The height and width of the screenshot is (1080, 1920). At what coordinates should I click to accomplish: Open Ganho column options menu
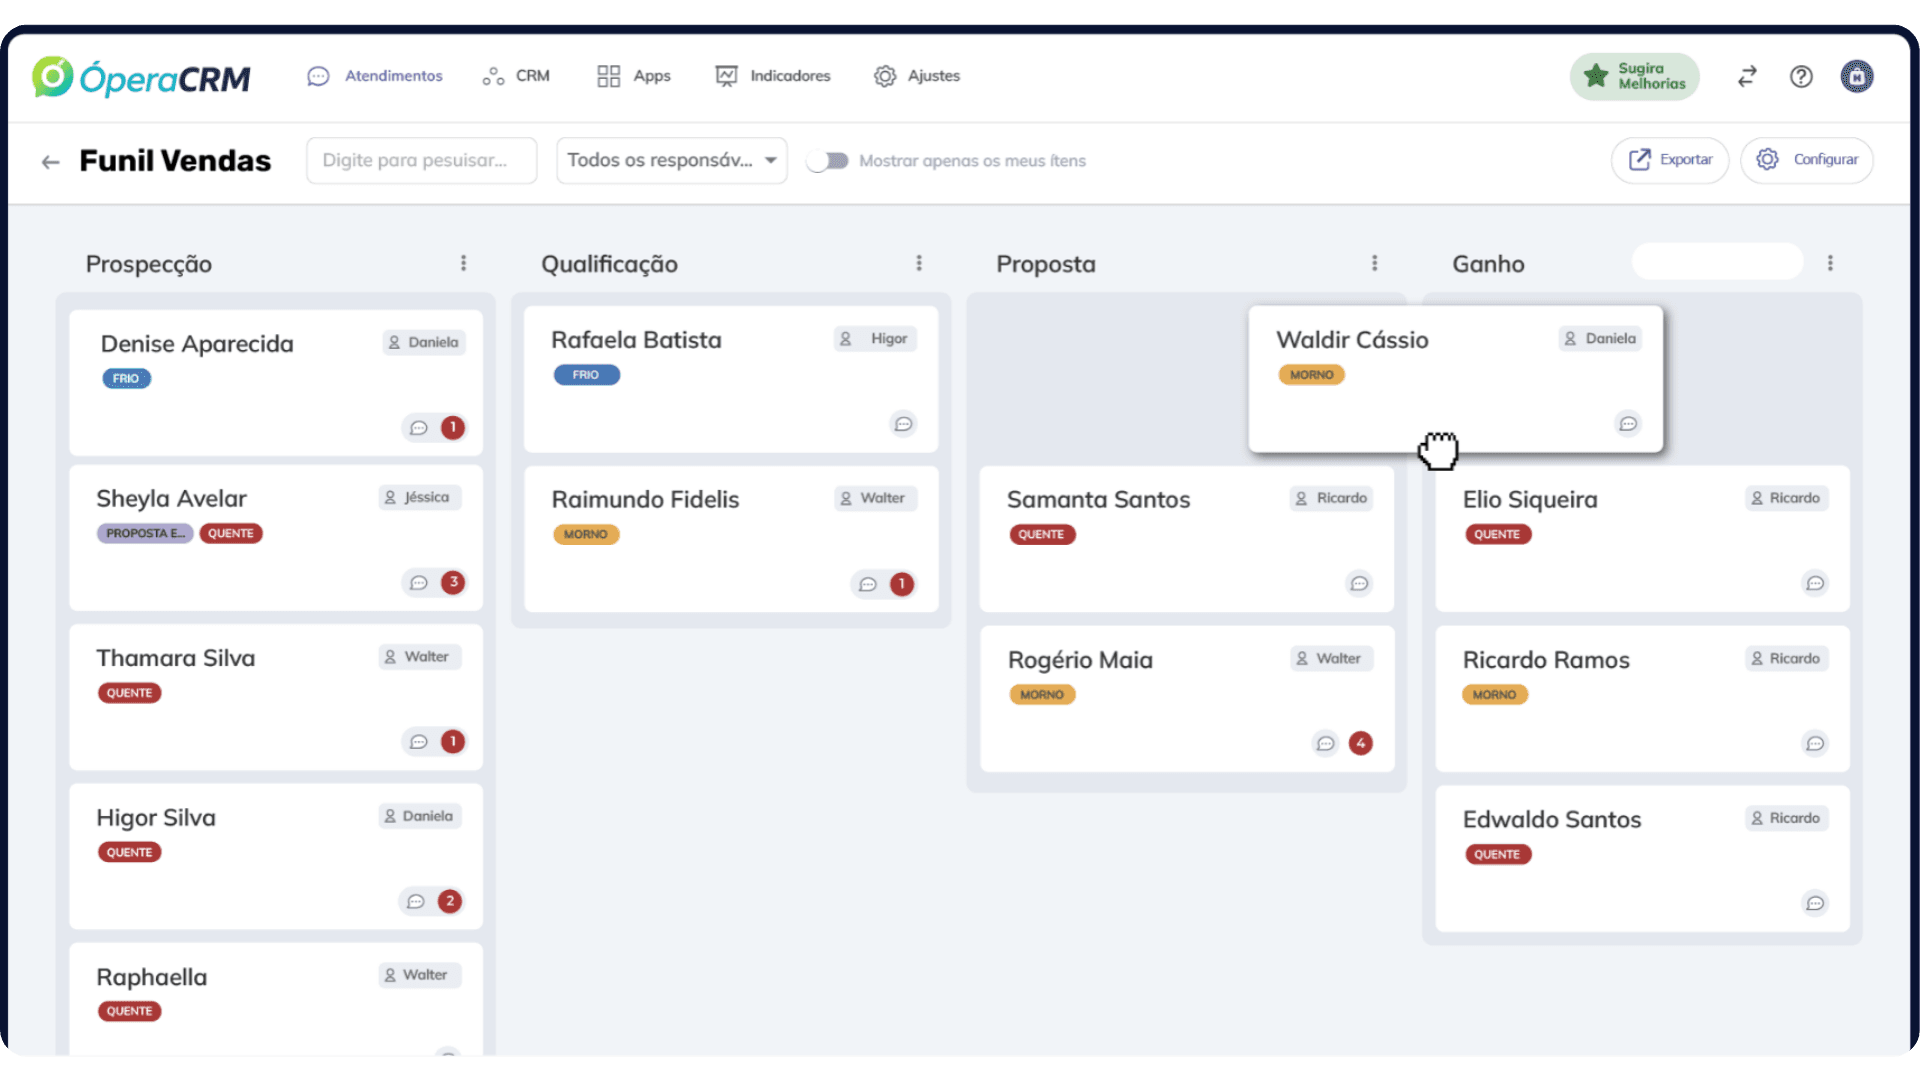[1830, 263]
